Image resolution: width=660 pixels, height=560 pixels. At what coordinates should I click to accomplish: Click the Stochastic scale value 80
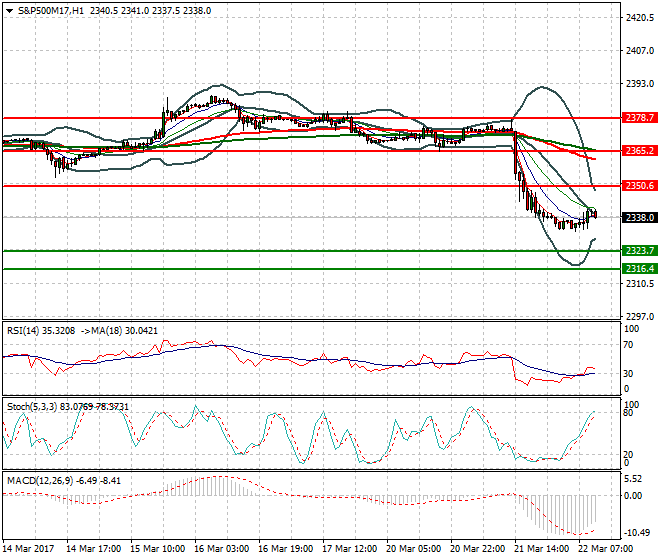coord(628,413)
